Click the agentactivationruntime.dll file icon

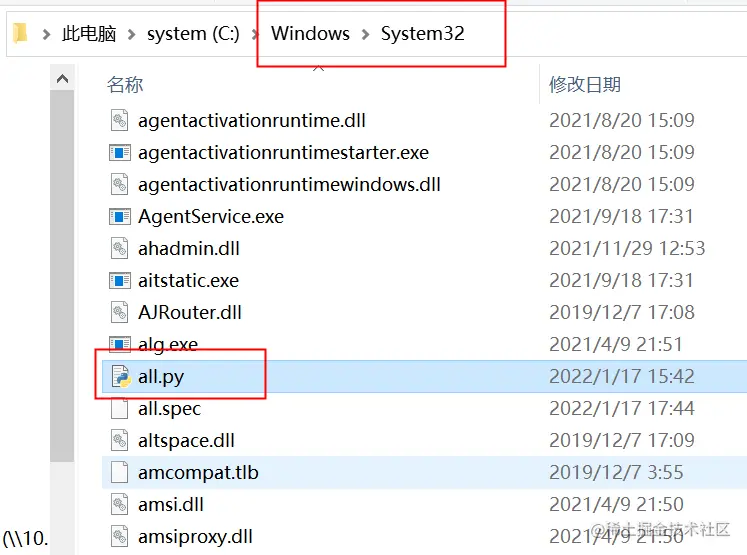click(120, 121)
